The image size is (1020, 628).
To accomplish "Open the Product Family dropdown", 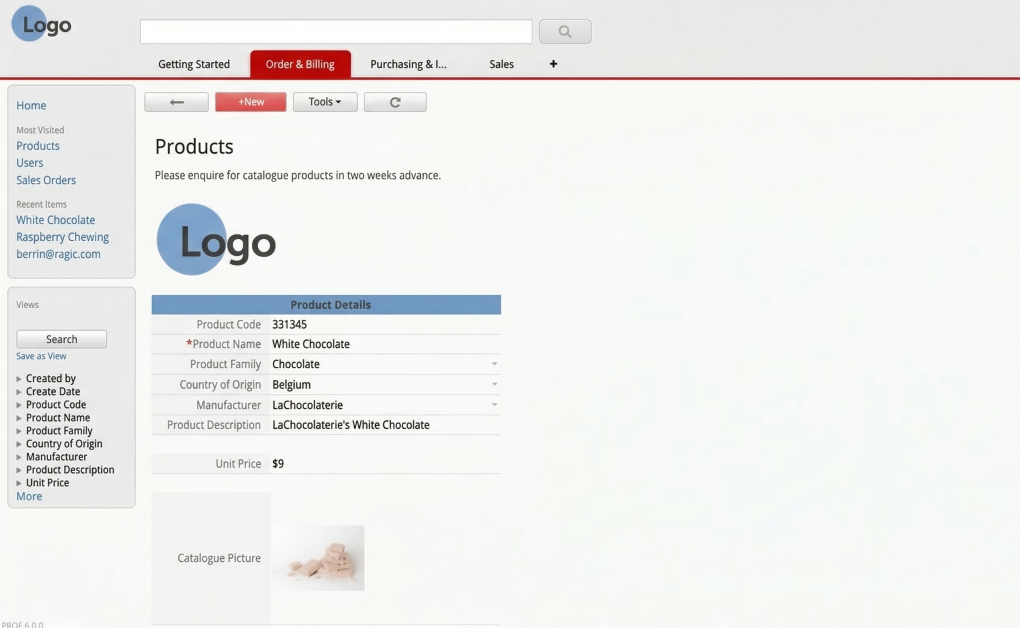I will click(493, 363).
